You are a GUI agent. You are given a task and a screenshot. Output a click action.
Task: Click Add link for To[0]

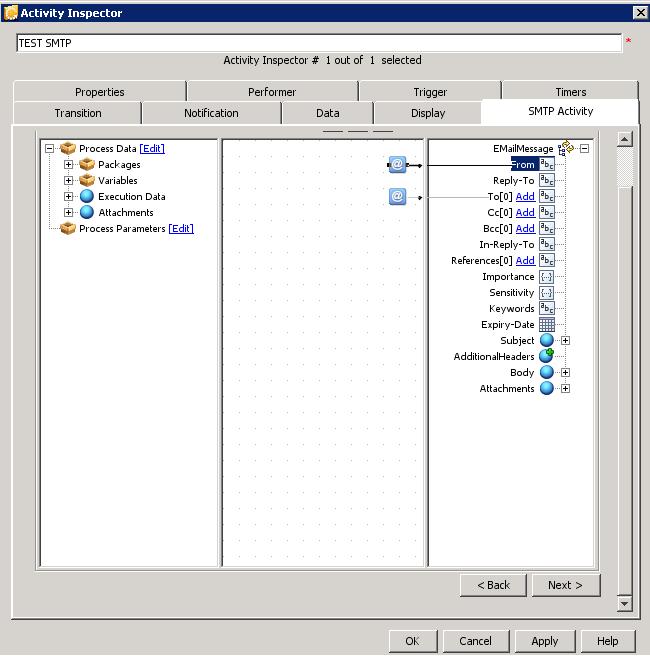click(525, 196)
